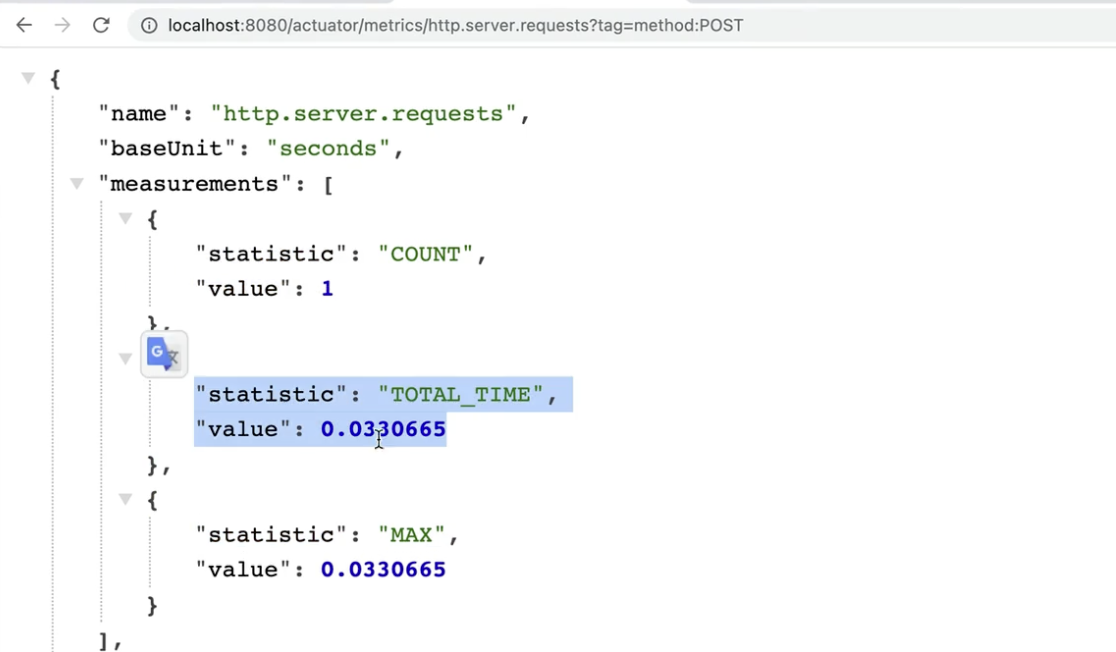Click the "COUNT" statistic value
Image resolution: width=1116 pixels, height=652 pixels.
click(x=426, y=254)
